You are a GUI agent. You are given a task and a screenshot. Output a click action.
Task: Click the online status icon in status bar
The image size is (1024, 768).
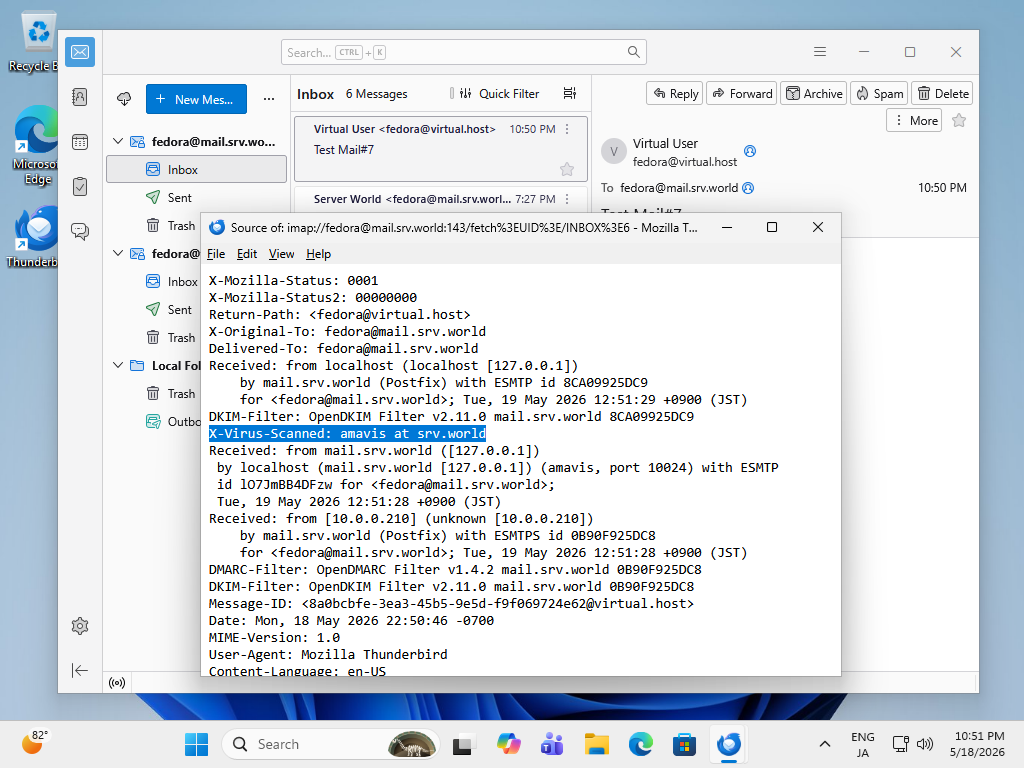tap(117, 683)
